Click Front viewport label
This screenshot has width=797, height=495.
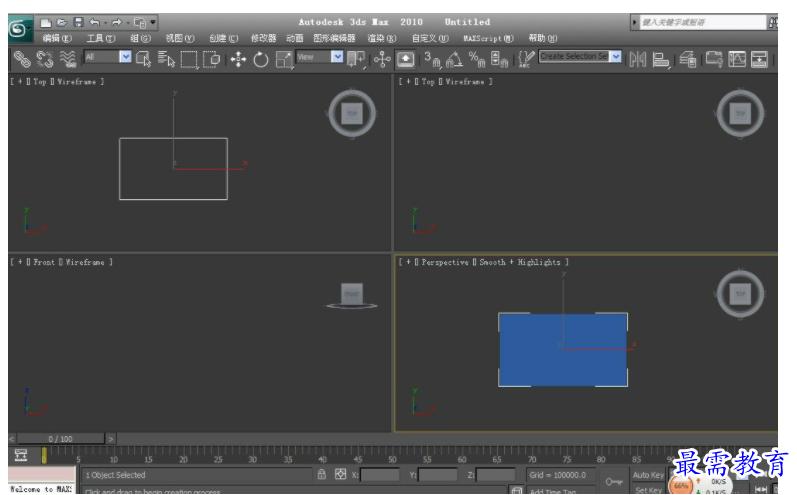(44, 262)
